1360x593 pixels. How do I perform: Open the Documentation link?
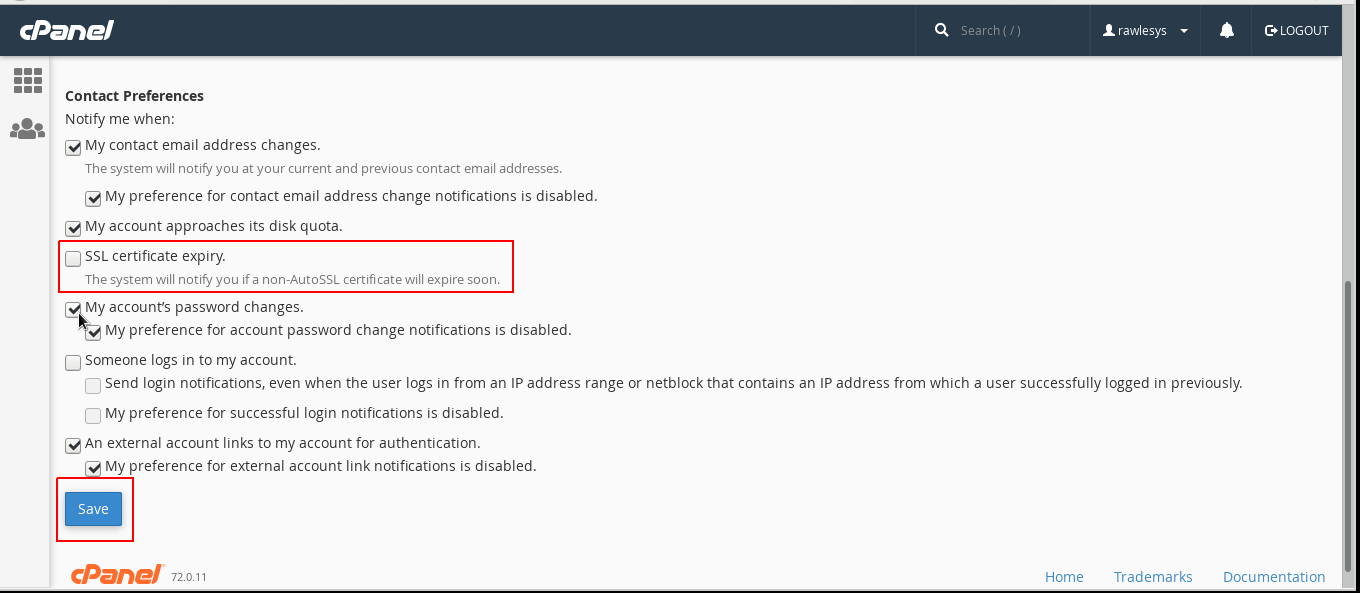pyautogui.click(x=1274, y=576)
